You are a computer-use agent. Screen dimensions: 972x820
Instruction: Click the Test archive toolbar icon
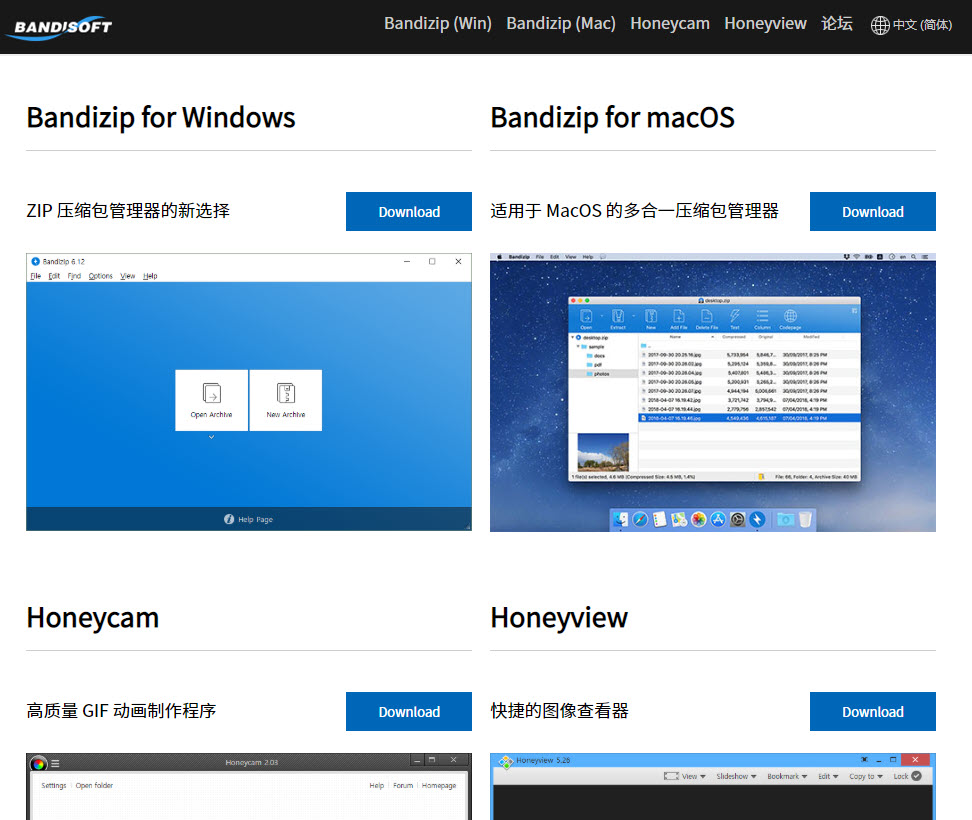coord(735,315)
